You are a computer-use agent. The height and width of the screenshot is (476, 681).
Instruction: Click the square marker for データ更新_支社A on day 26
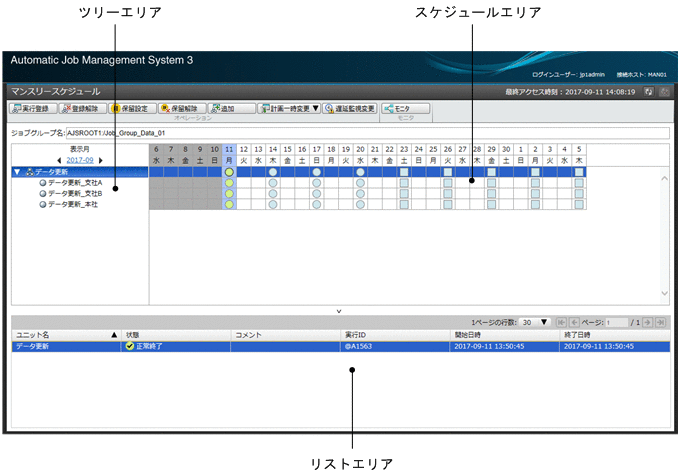[448, 183]
